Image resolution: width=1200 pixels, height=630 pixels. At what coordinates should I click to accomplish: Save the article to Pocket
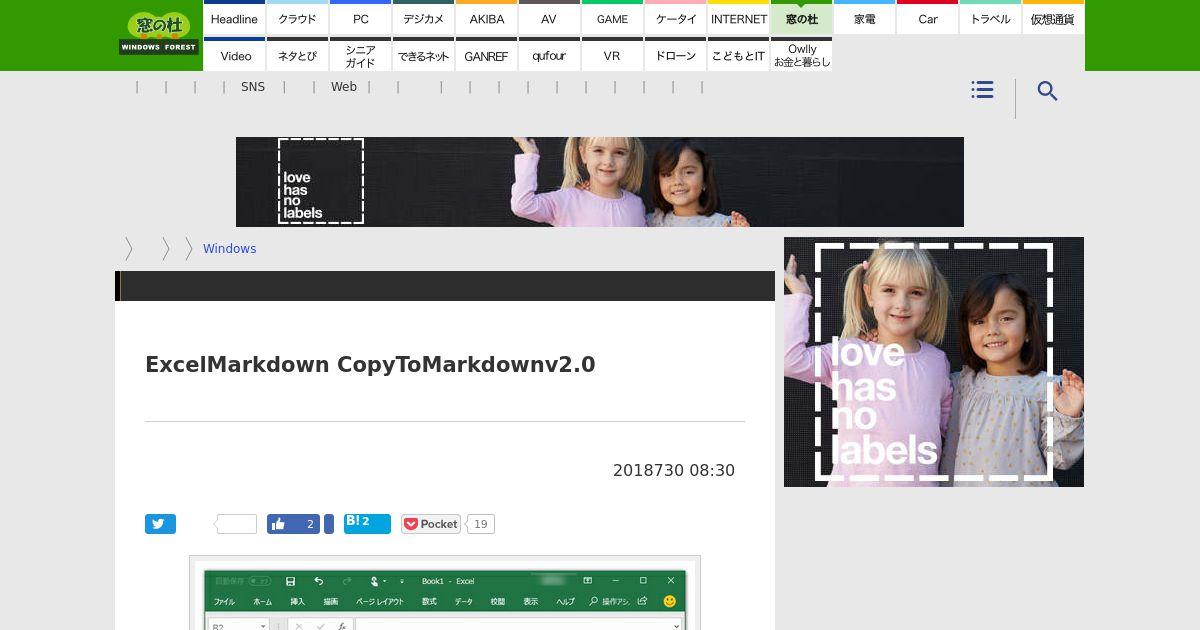431,524
